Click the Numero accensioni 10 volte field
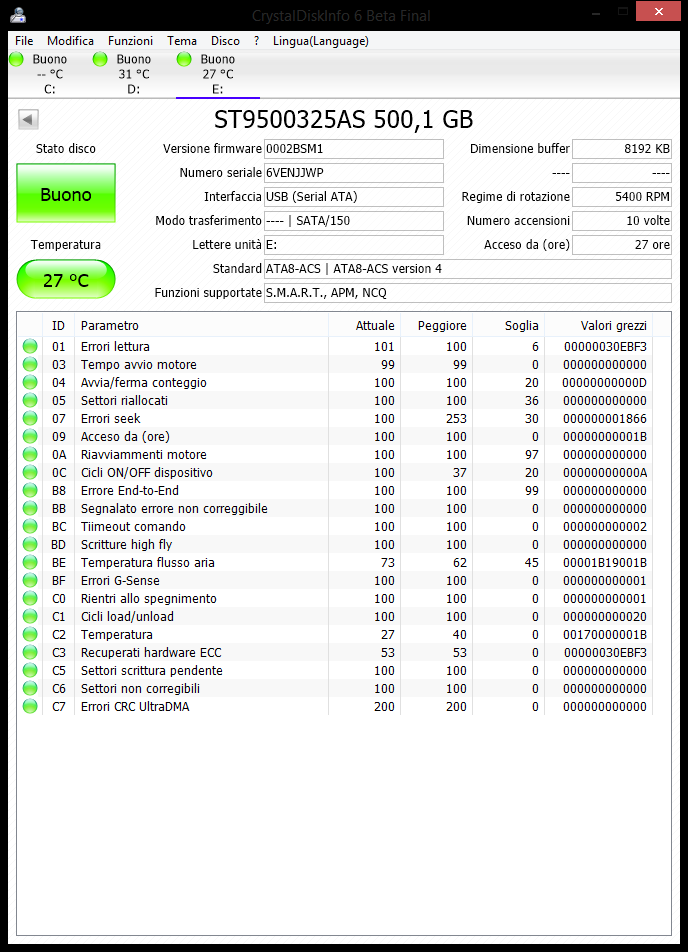This screenshot has height=952, width=688. 622,220
